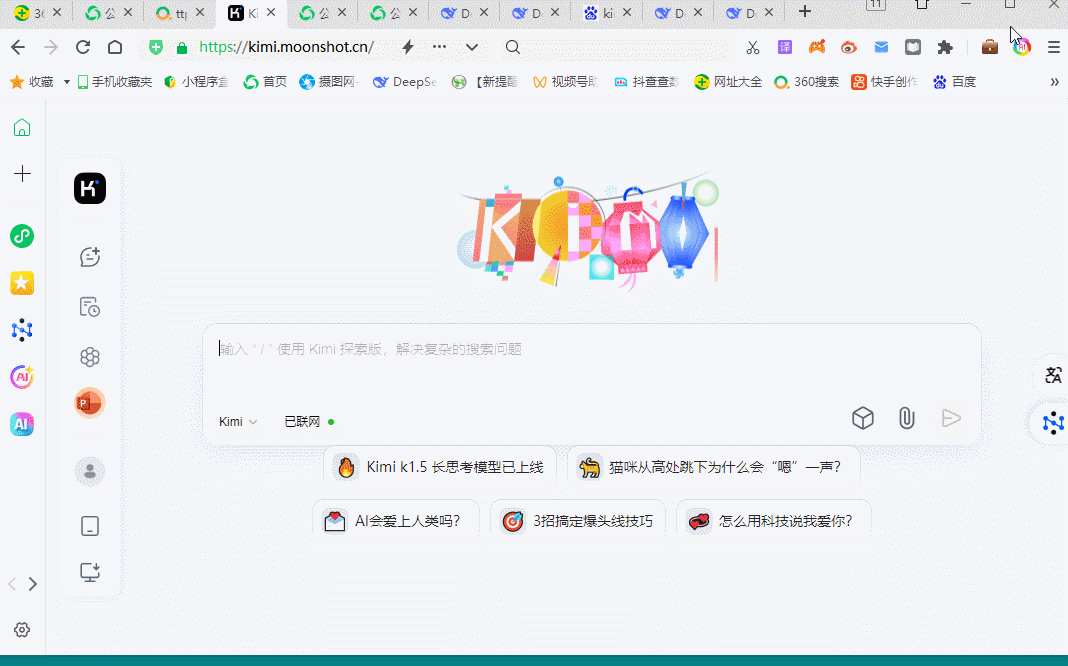Open 手机收藏夹 bookmark
This screenshot has height=666, width=1068.
[114, 82]
